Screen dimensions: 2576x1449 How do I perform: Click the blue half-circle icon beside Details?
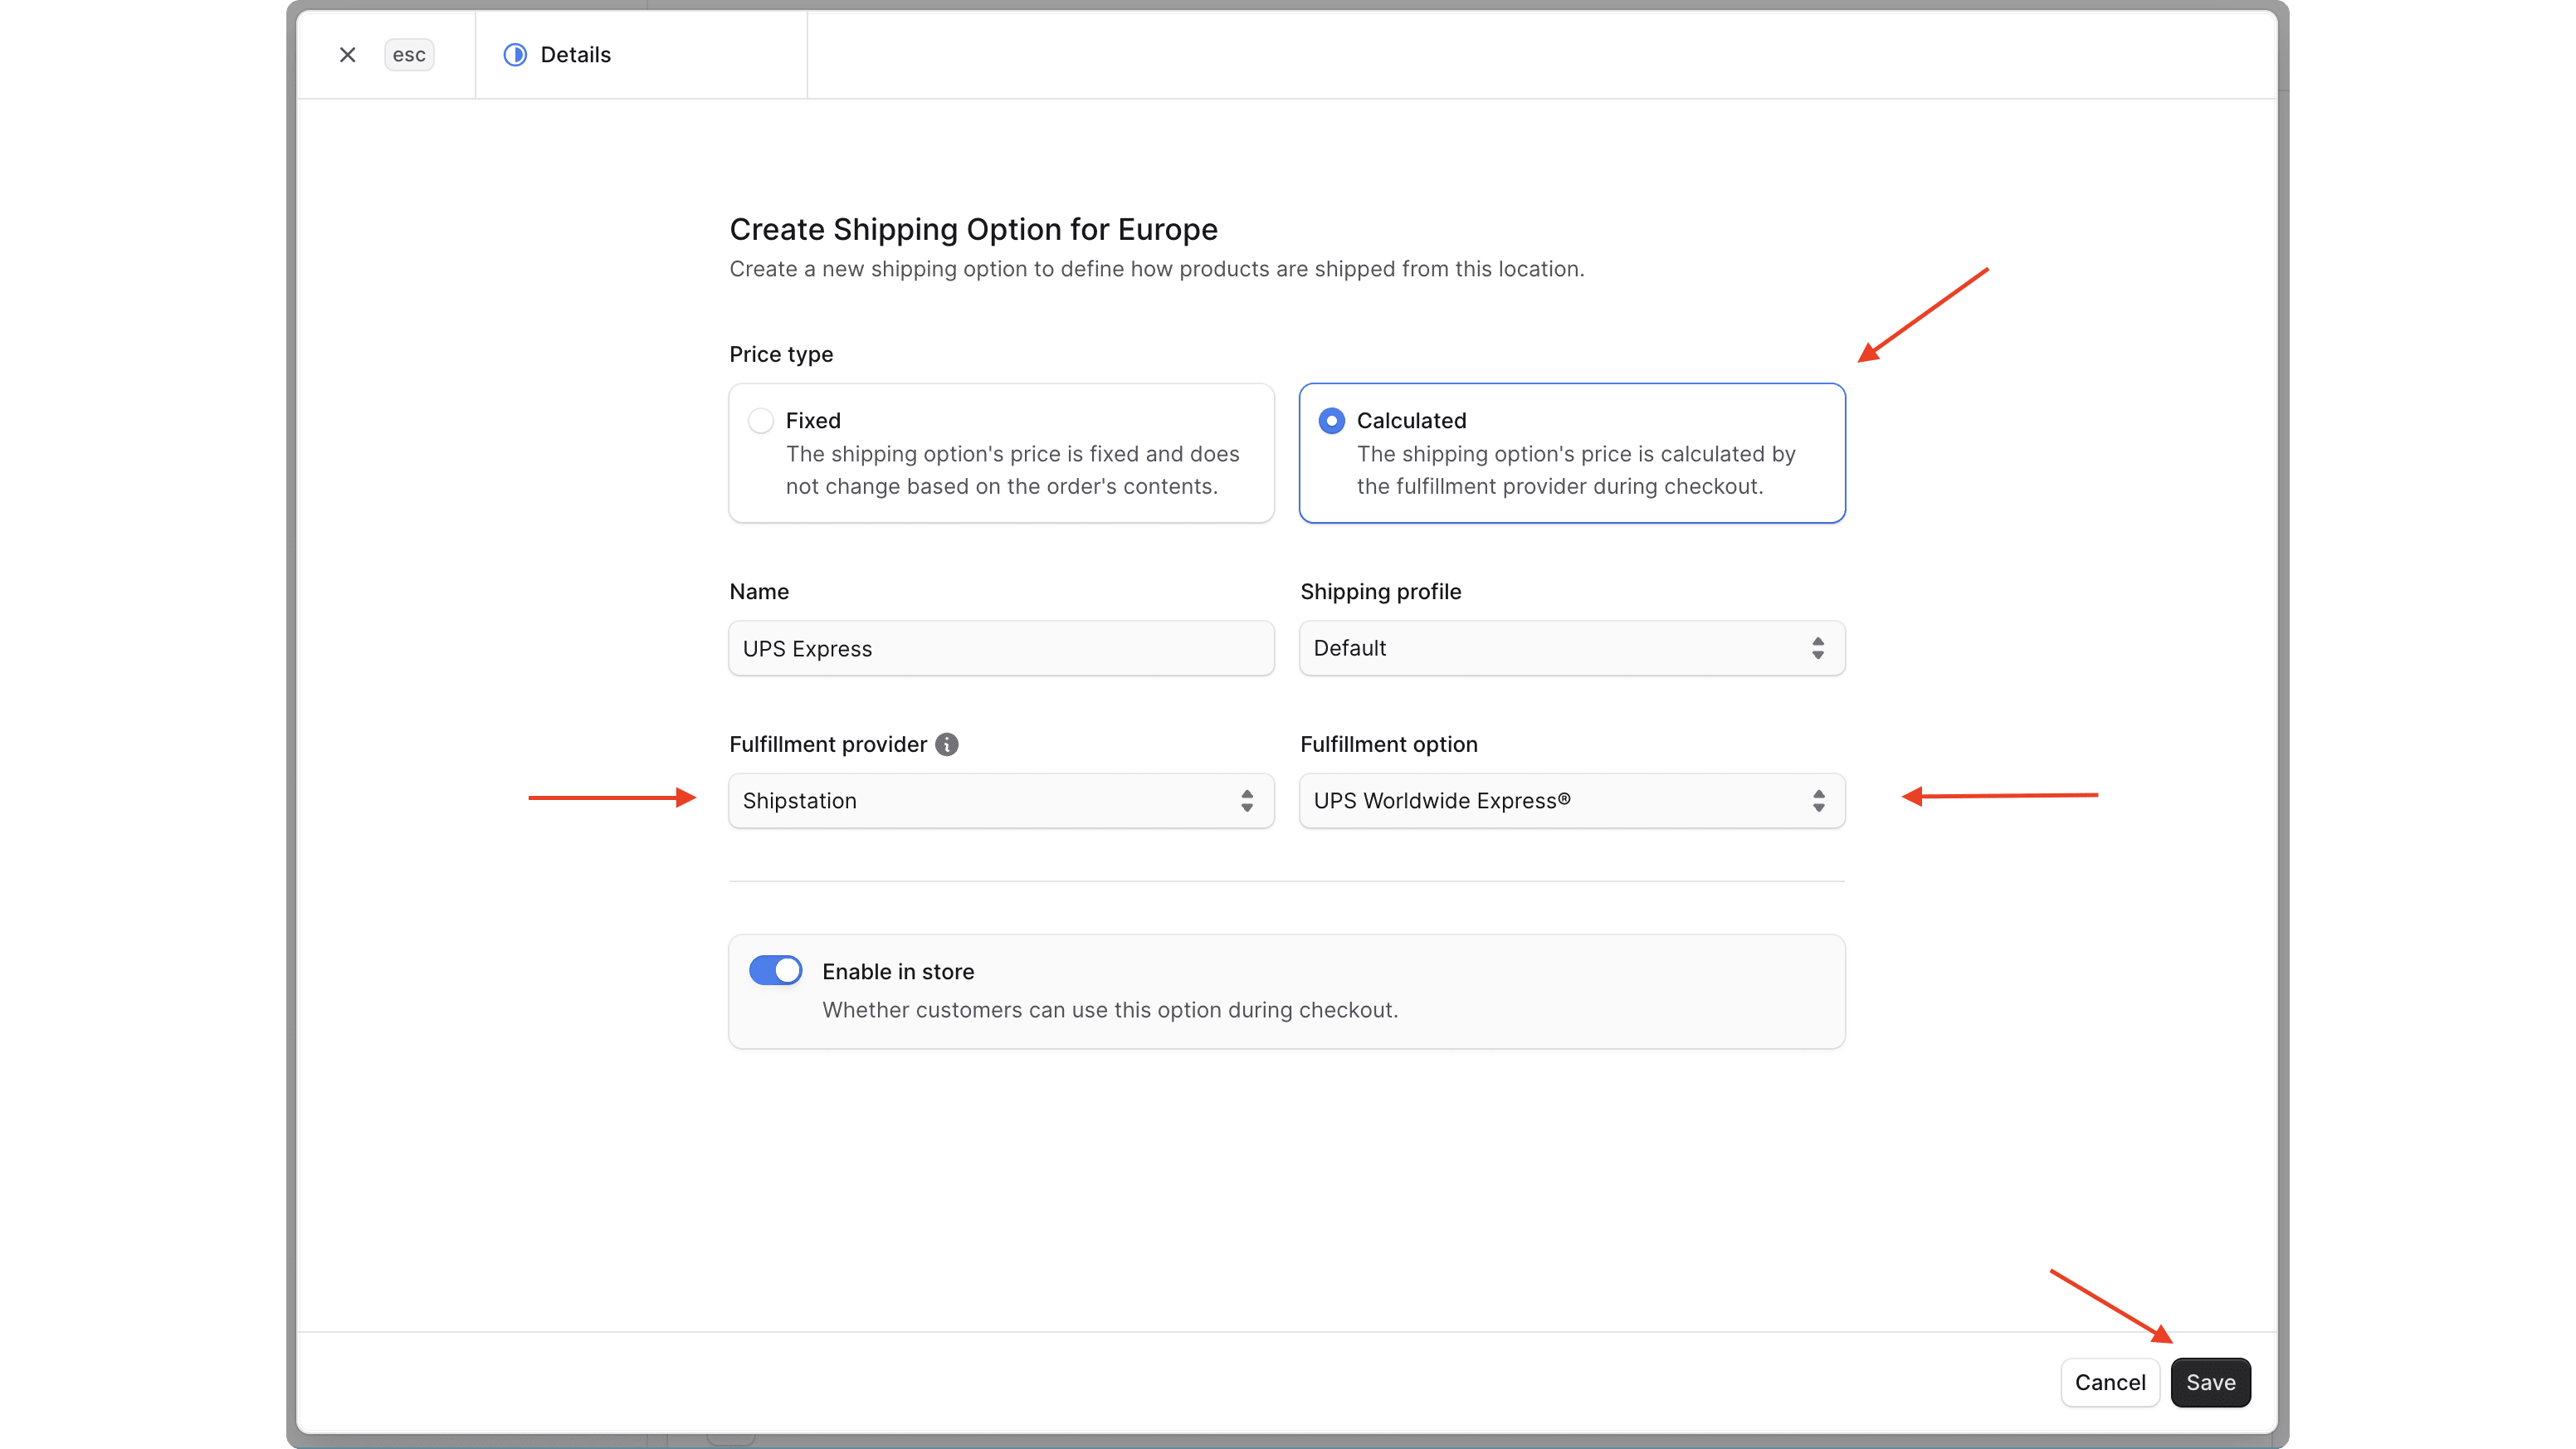[514, 55]
